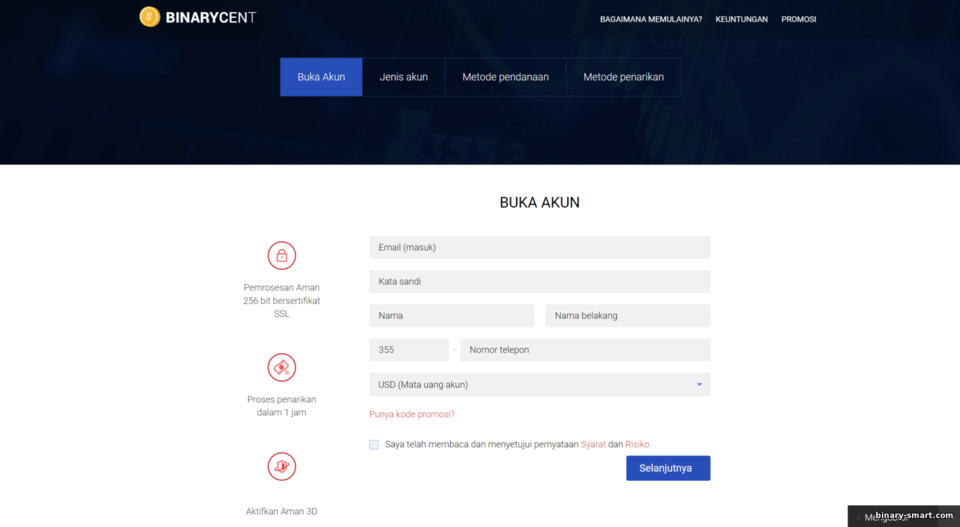Focus the Email (masuk) field
The image size is (960, 527).
pyautogui.click(x=539, y=247)
